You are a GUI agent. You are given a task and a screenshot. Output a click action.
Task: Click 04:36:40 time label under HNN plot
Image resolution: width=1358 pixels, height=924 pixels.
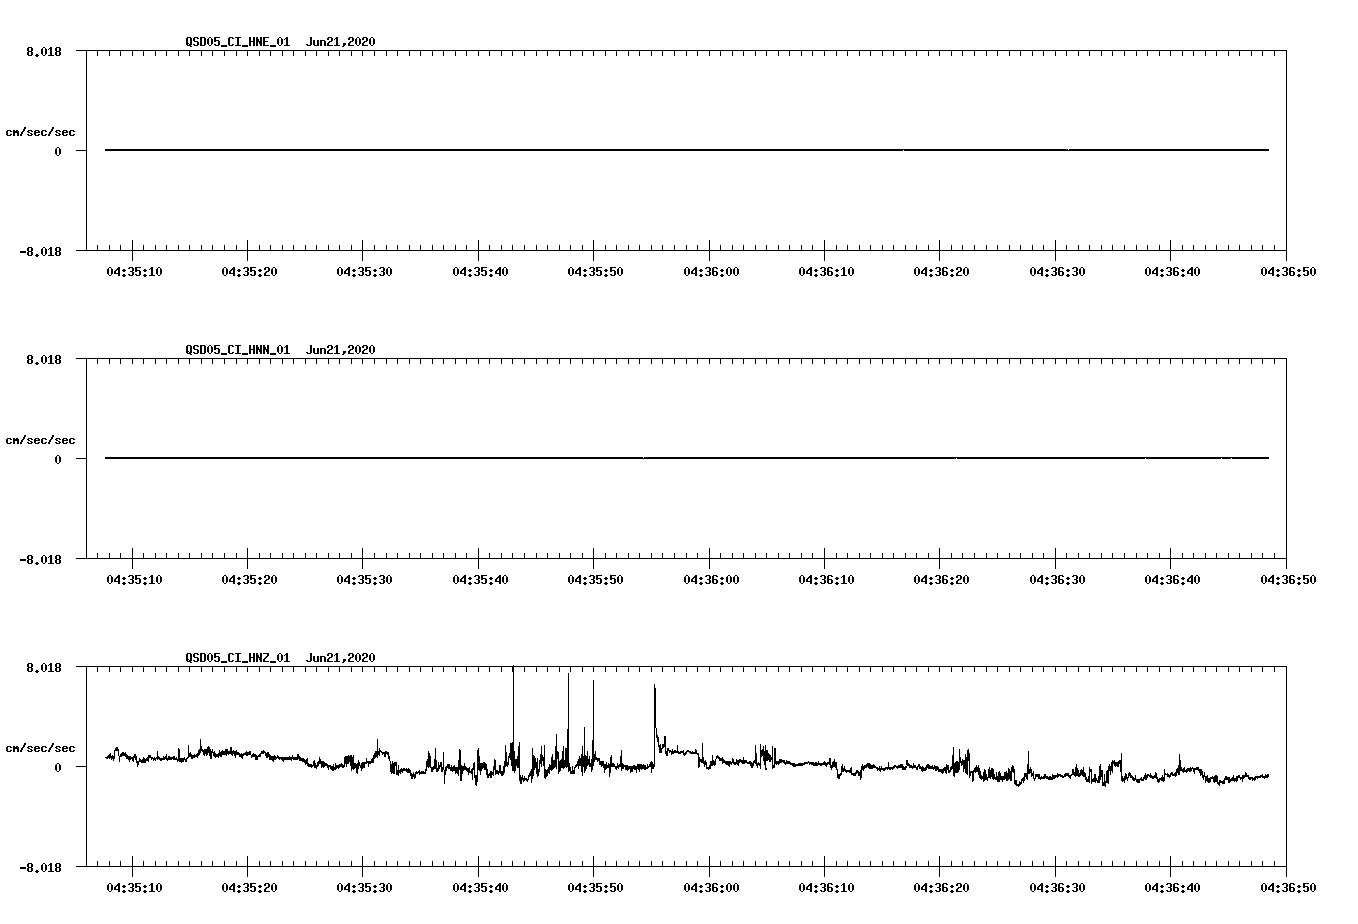pos(1172,580)
